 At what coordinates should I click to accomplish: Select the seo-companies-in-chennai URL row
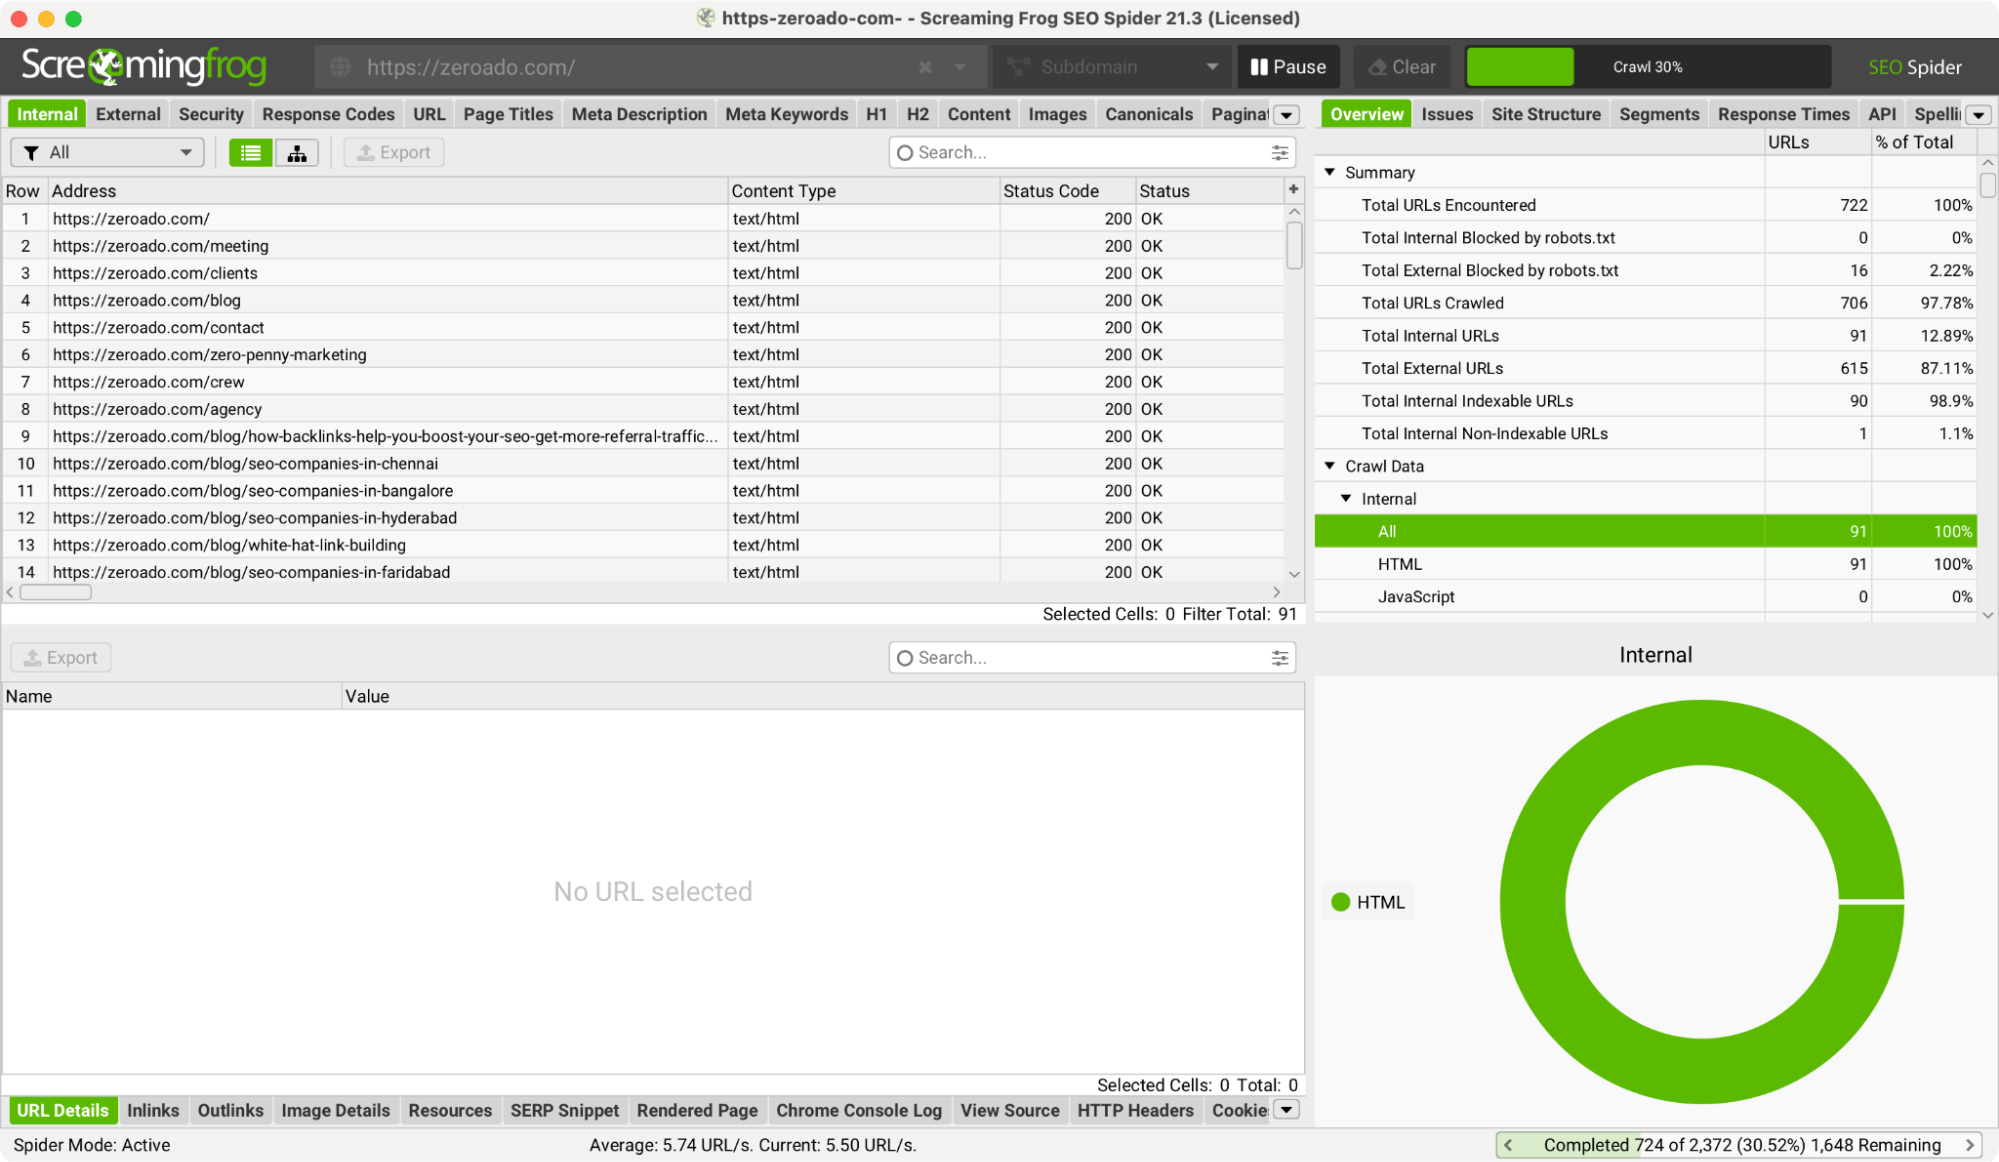[x=643, y=463]
